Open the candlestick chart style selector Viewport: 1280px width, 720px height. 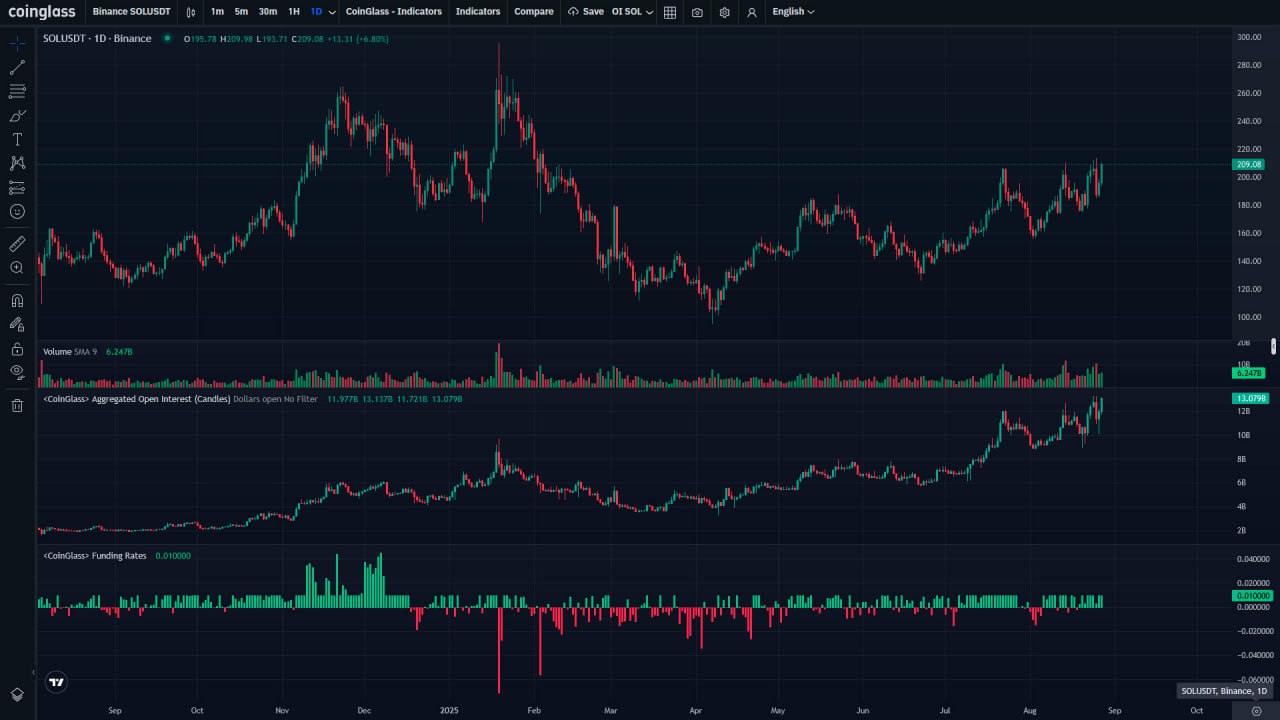coord(191,12)
